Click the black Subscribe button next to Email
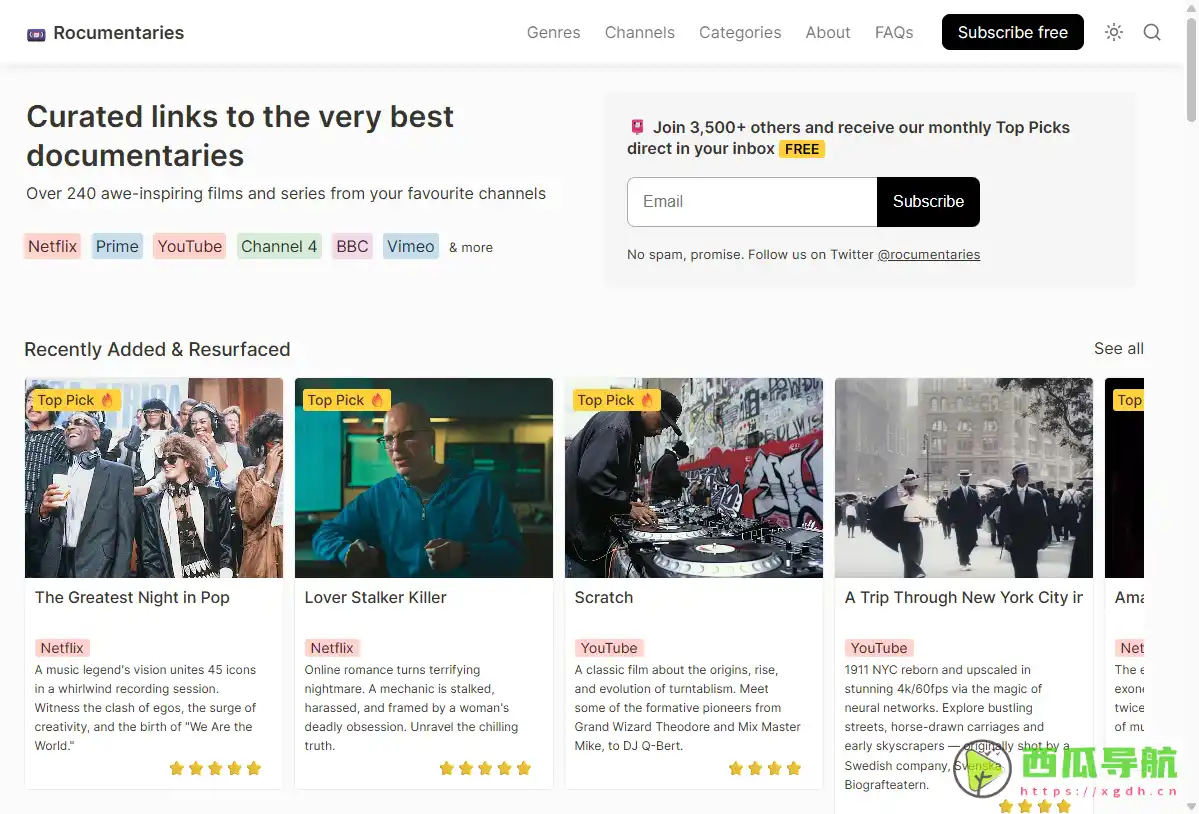The image size is (1199, 814). [928, 202]
